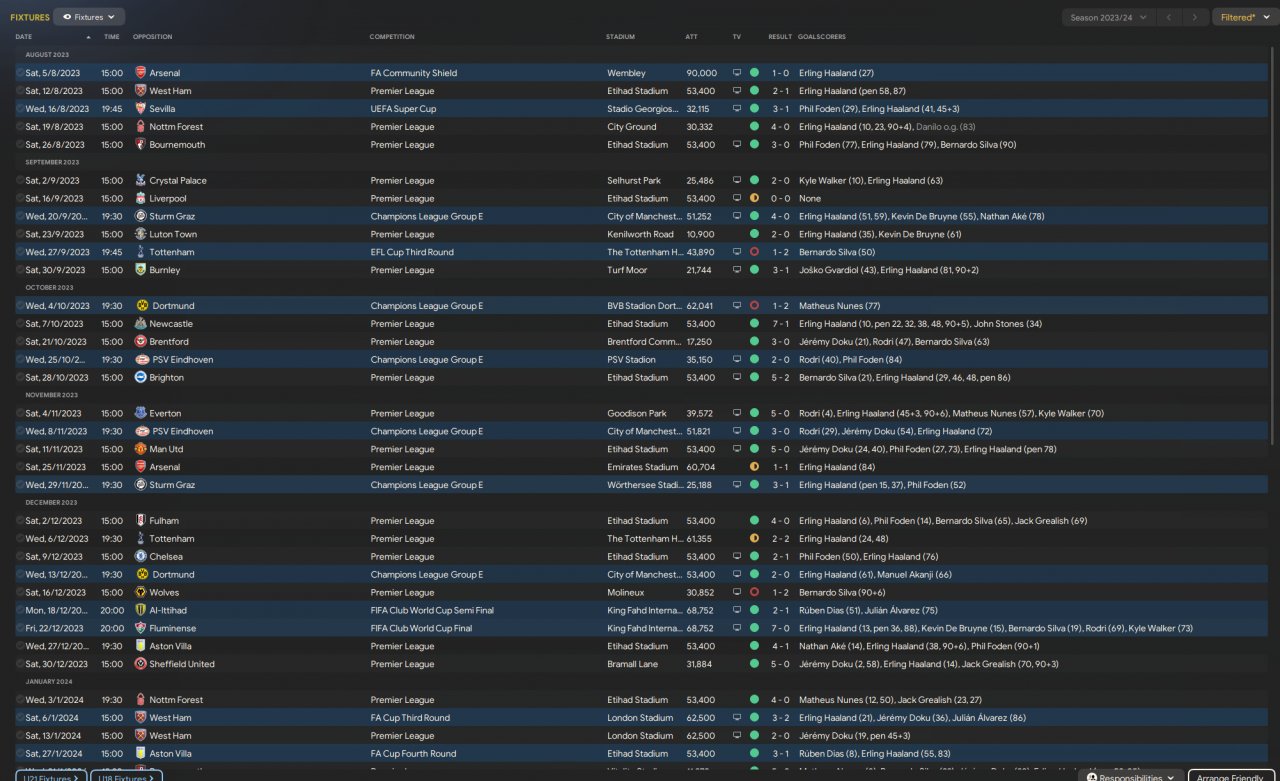Click the Dortmund badge on 4/10/2023
The width and height of the screenshot is (1280, 781).
coord(140,306)
